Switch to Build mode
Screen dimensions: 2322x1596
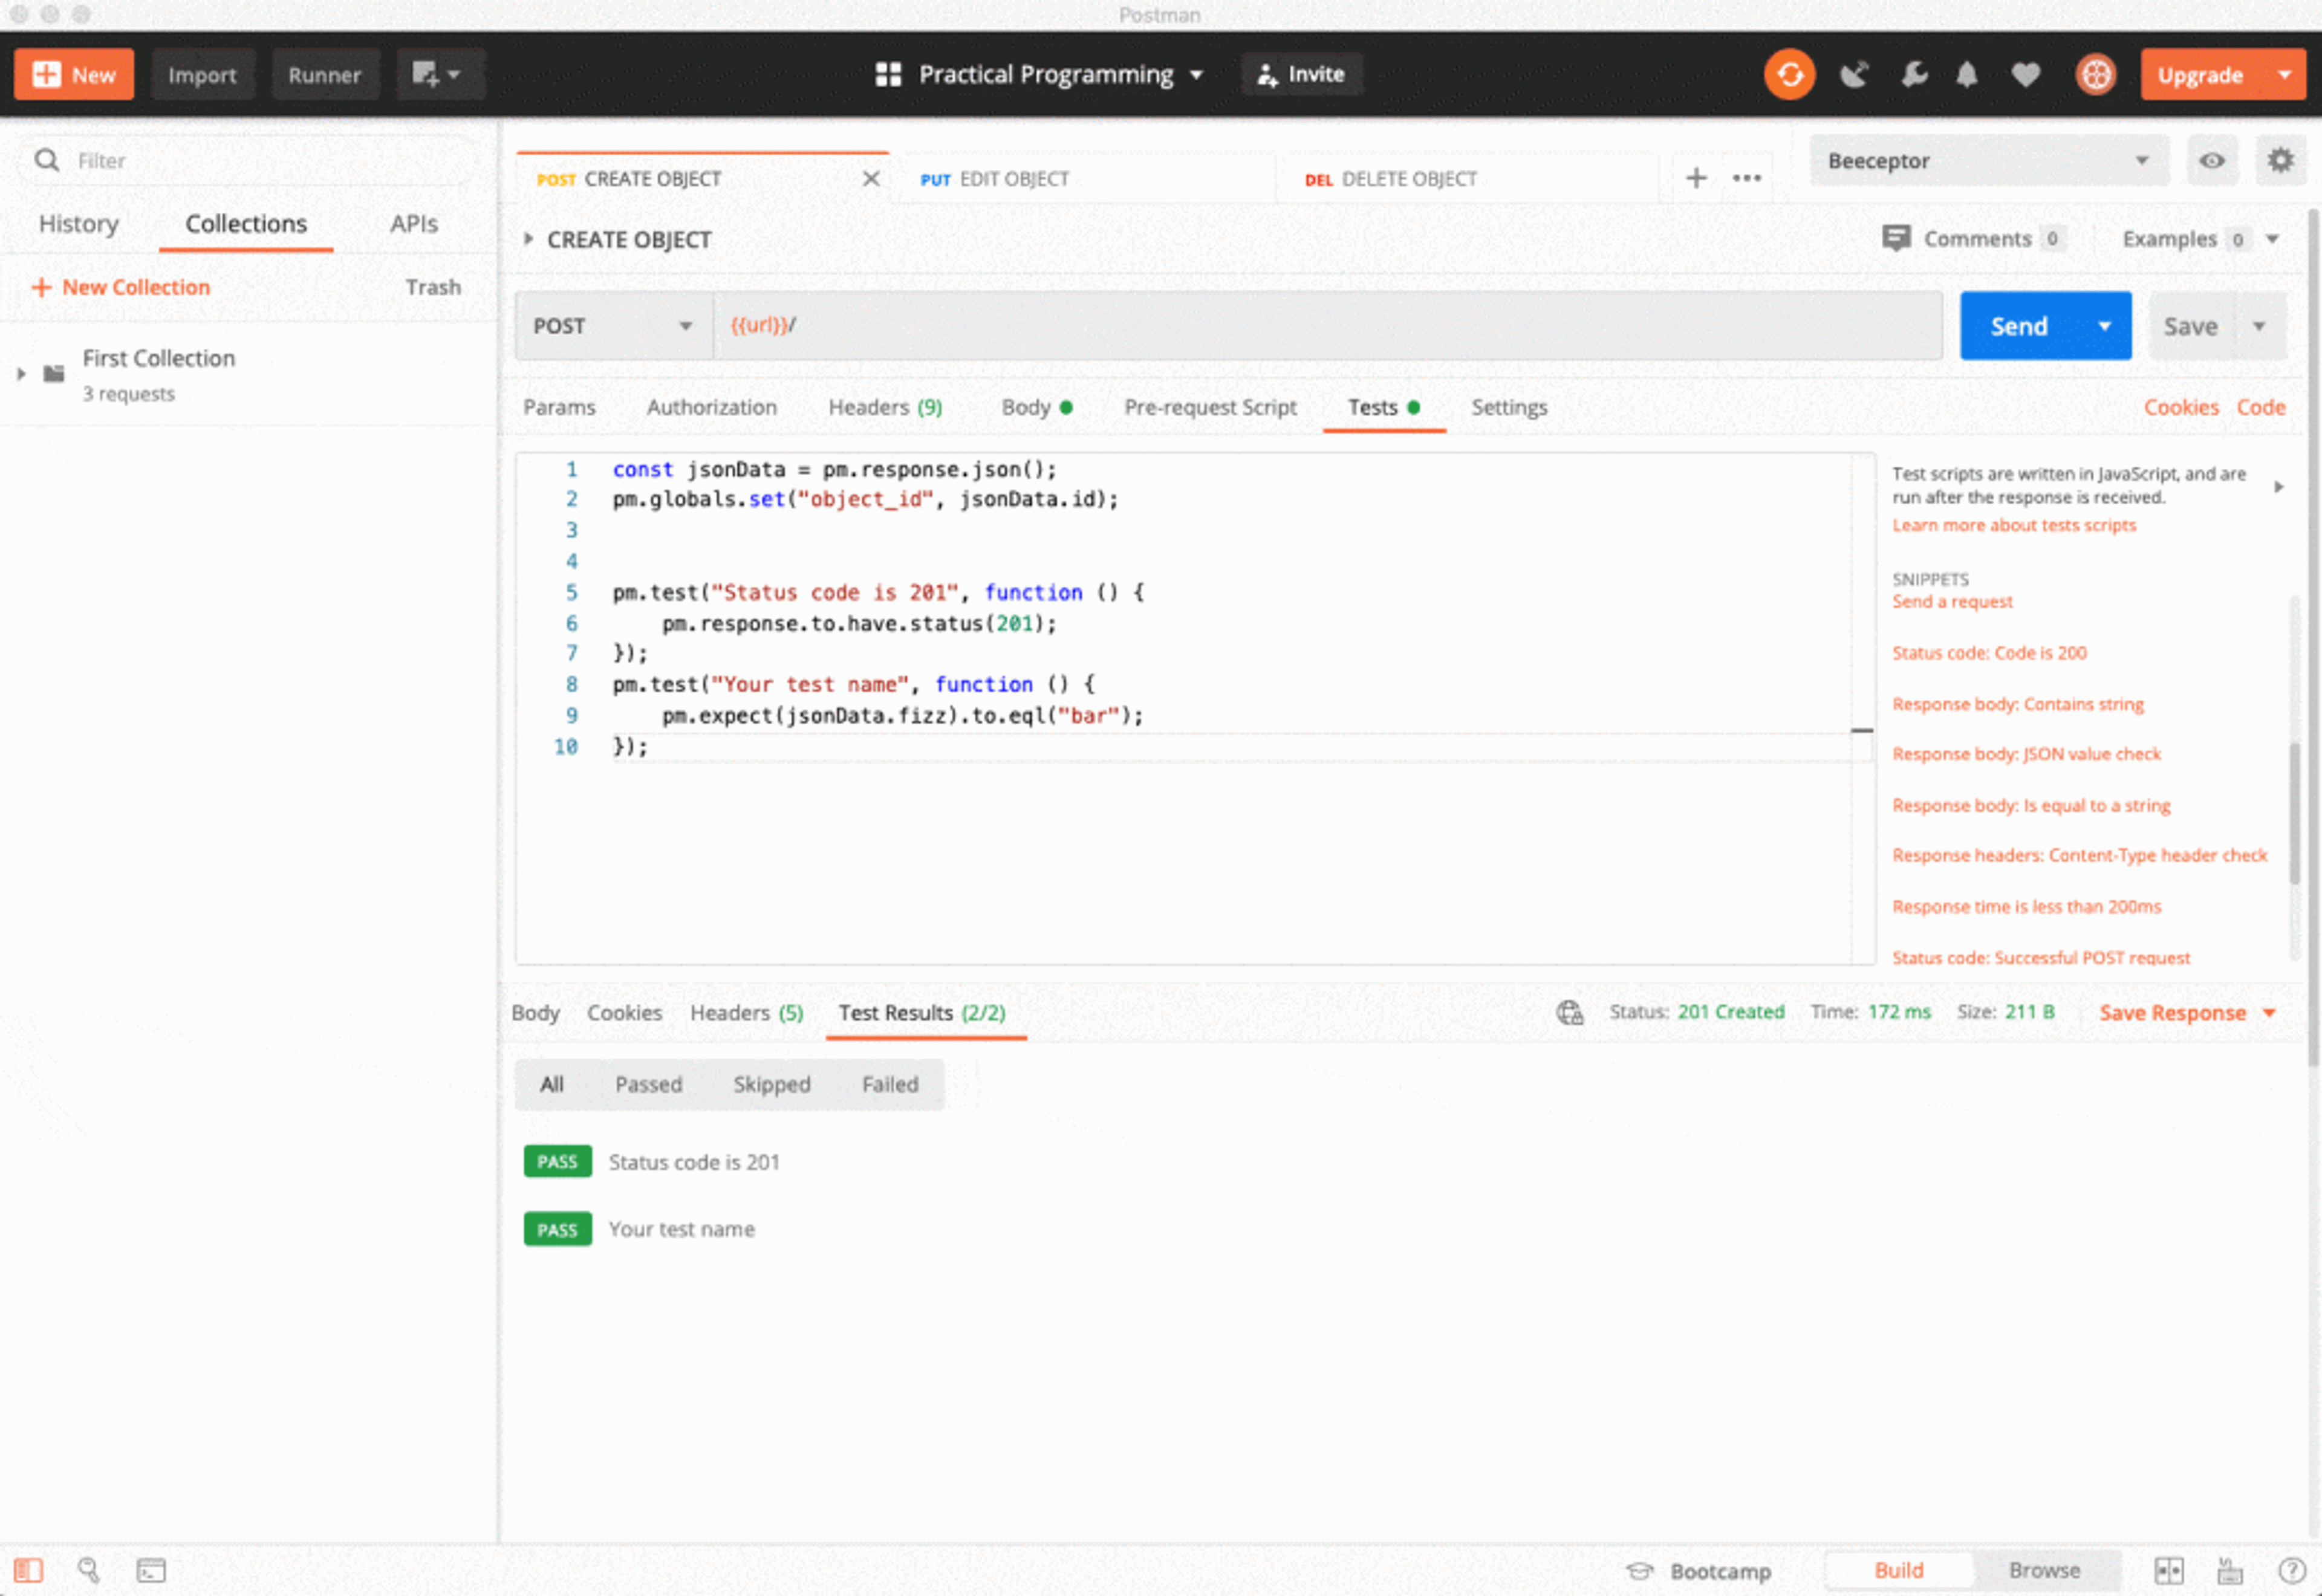(1898, 1570)
